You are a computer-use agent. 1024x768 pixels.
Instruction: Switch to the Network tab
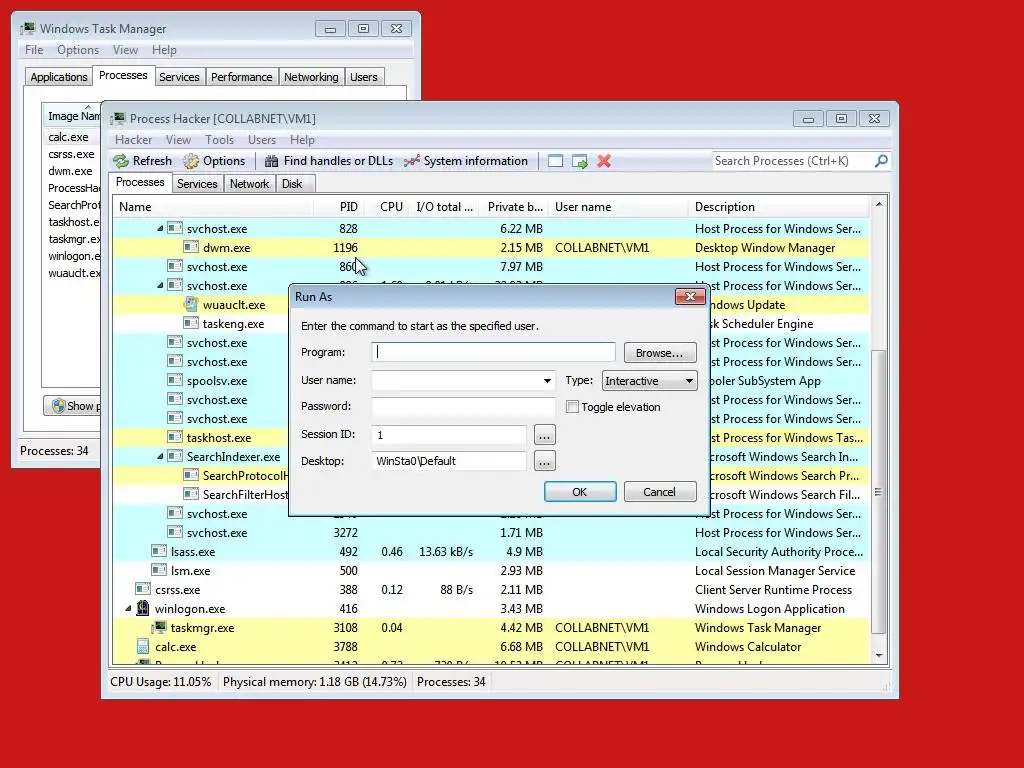pyautogui.click(x=249, y=184)
